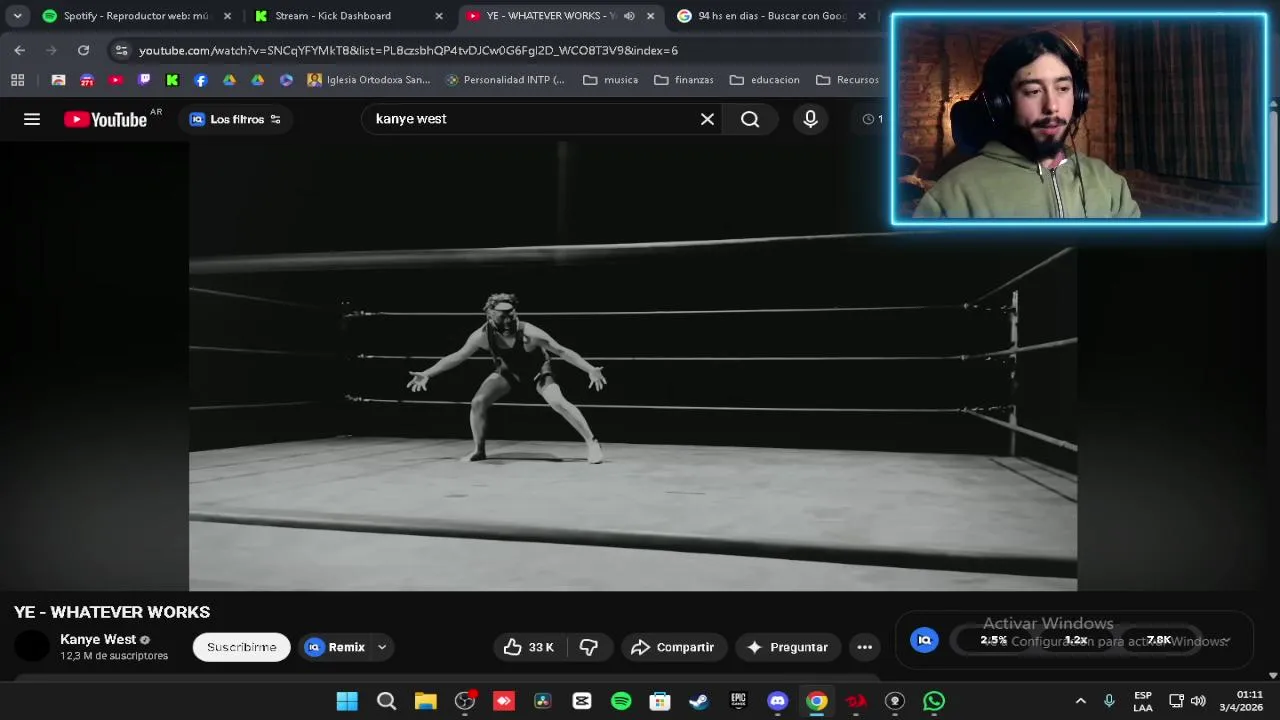The image size is (1280, 720).
Task: Start voice search with the microphone icon
Action: pos(810,119)
